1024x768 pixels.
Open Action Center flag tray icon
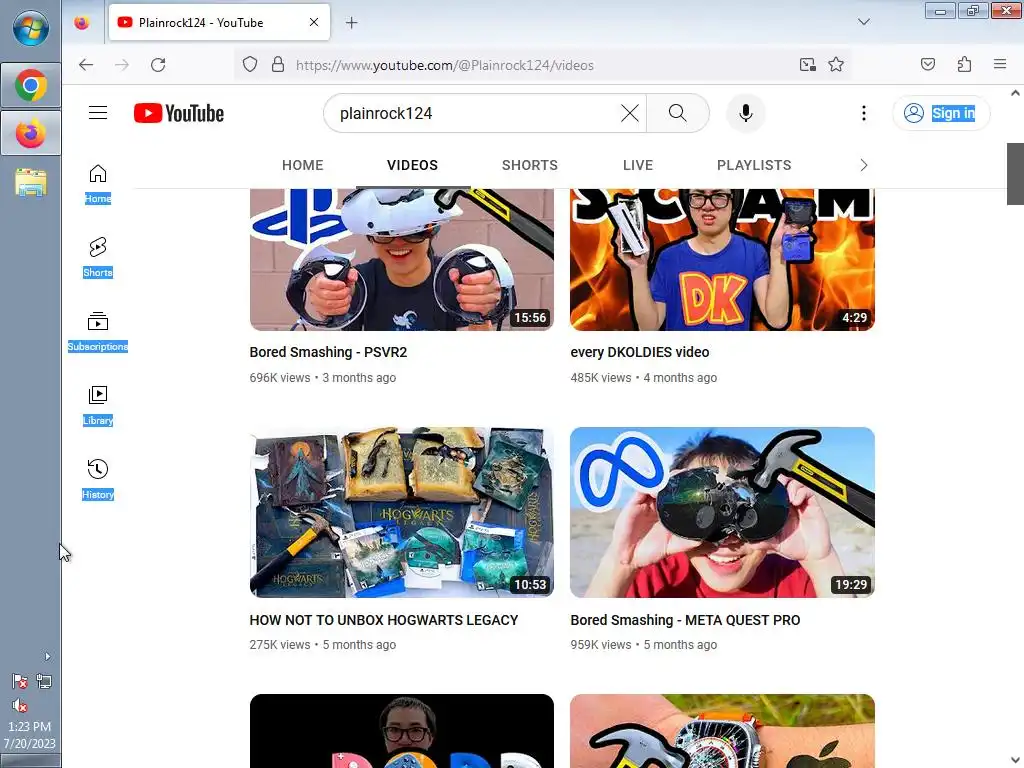click(x=20, y=682)
